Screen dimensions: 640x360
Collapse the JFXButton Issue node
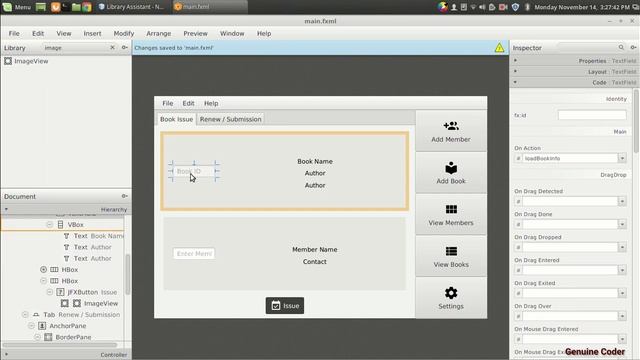49,292
